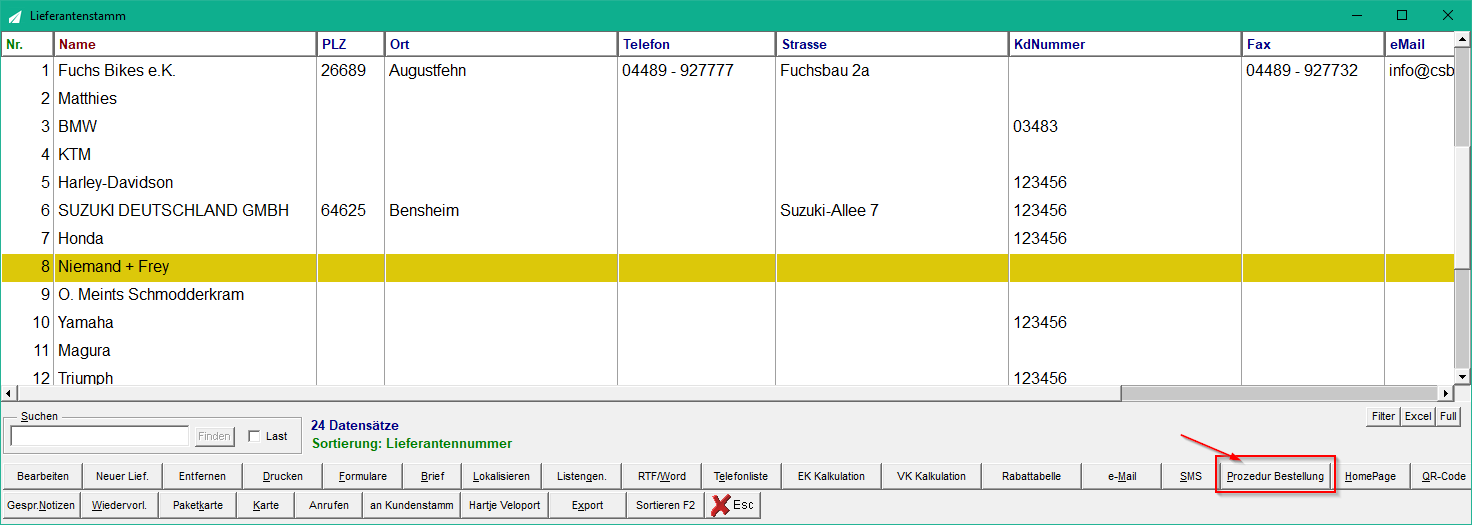Open Gespr.Notizen
This screenshot has width=1472, height=525.
(40, 505)
